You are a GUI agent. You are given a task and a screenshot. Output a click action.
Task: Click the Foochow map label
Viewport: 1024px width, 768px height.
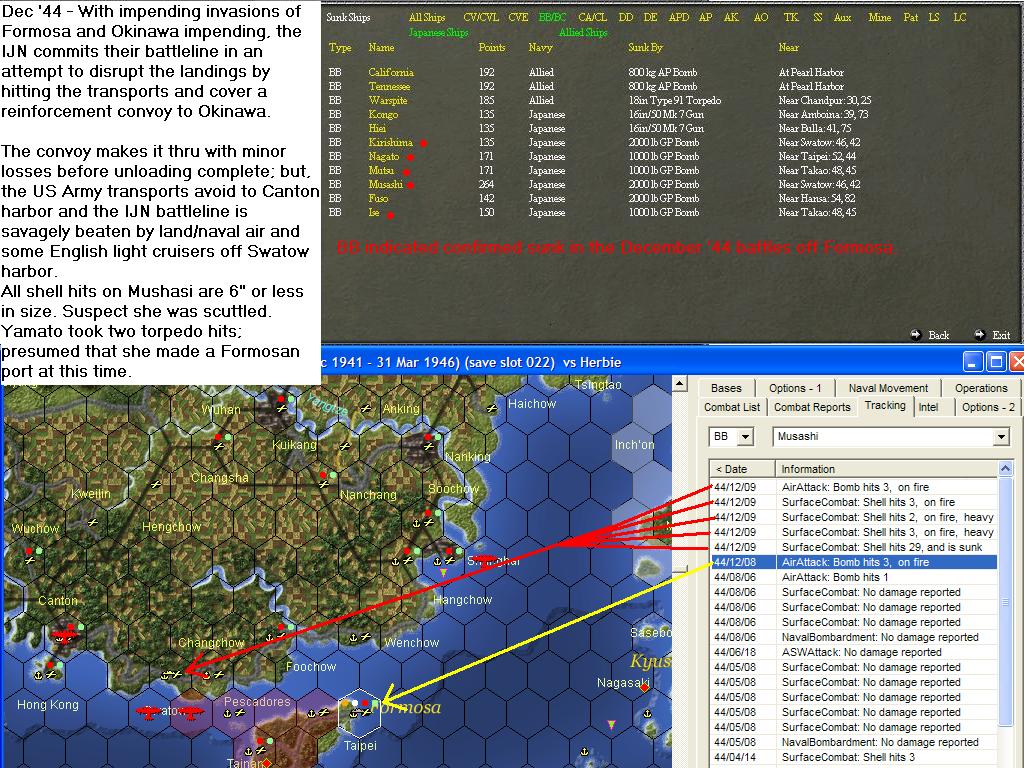point(311,667)
